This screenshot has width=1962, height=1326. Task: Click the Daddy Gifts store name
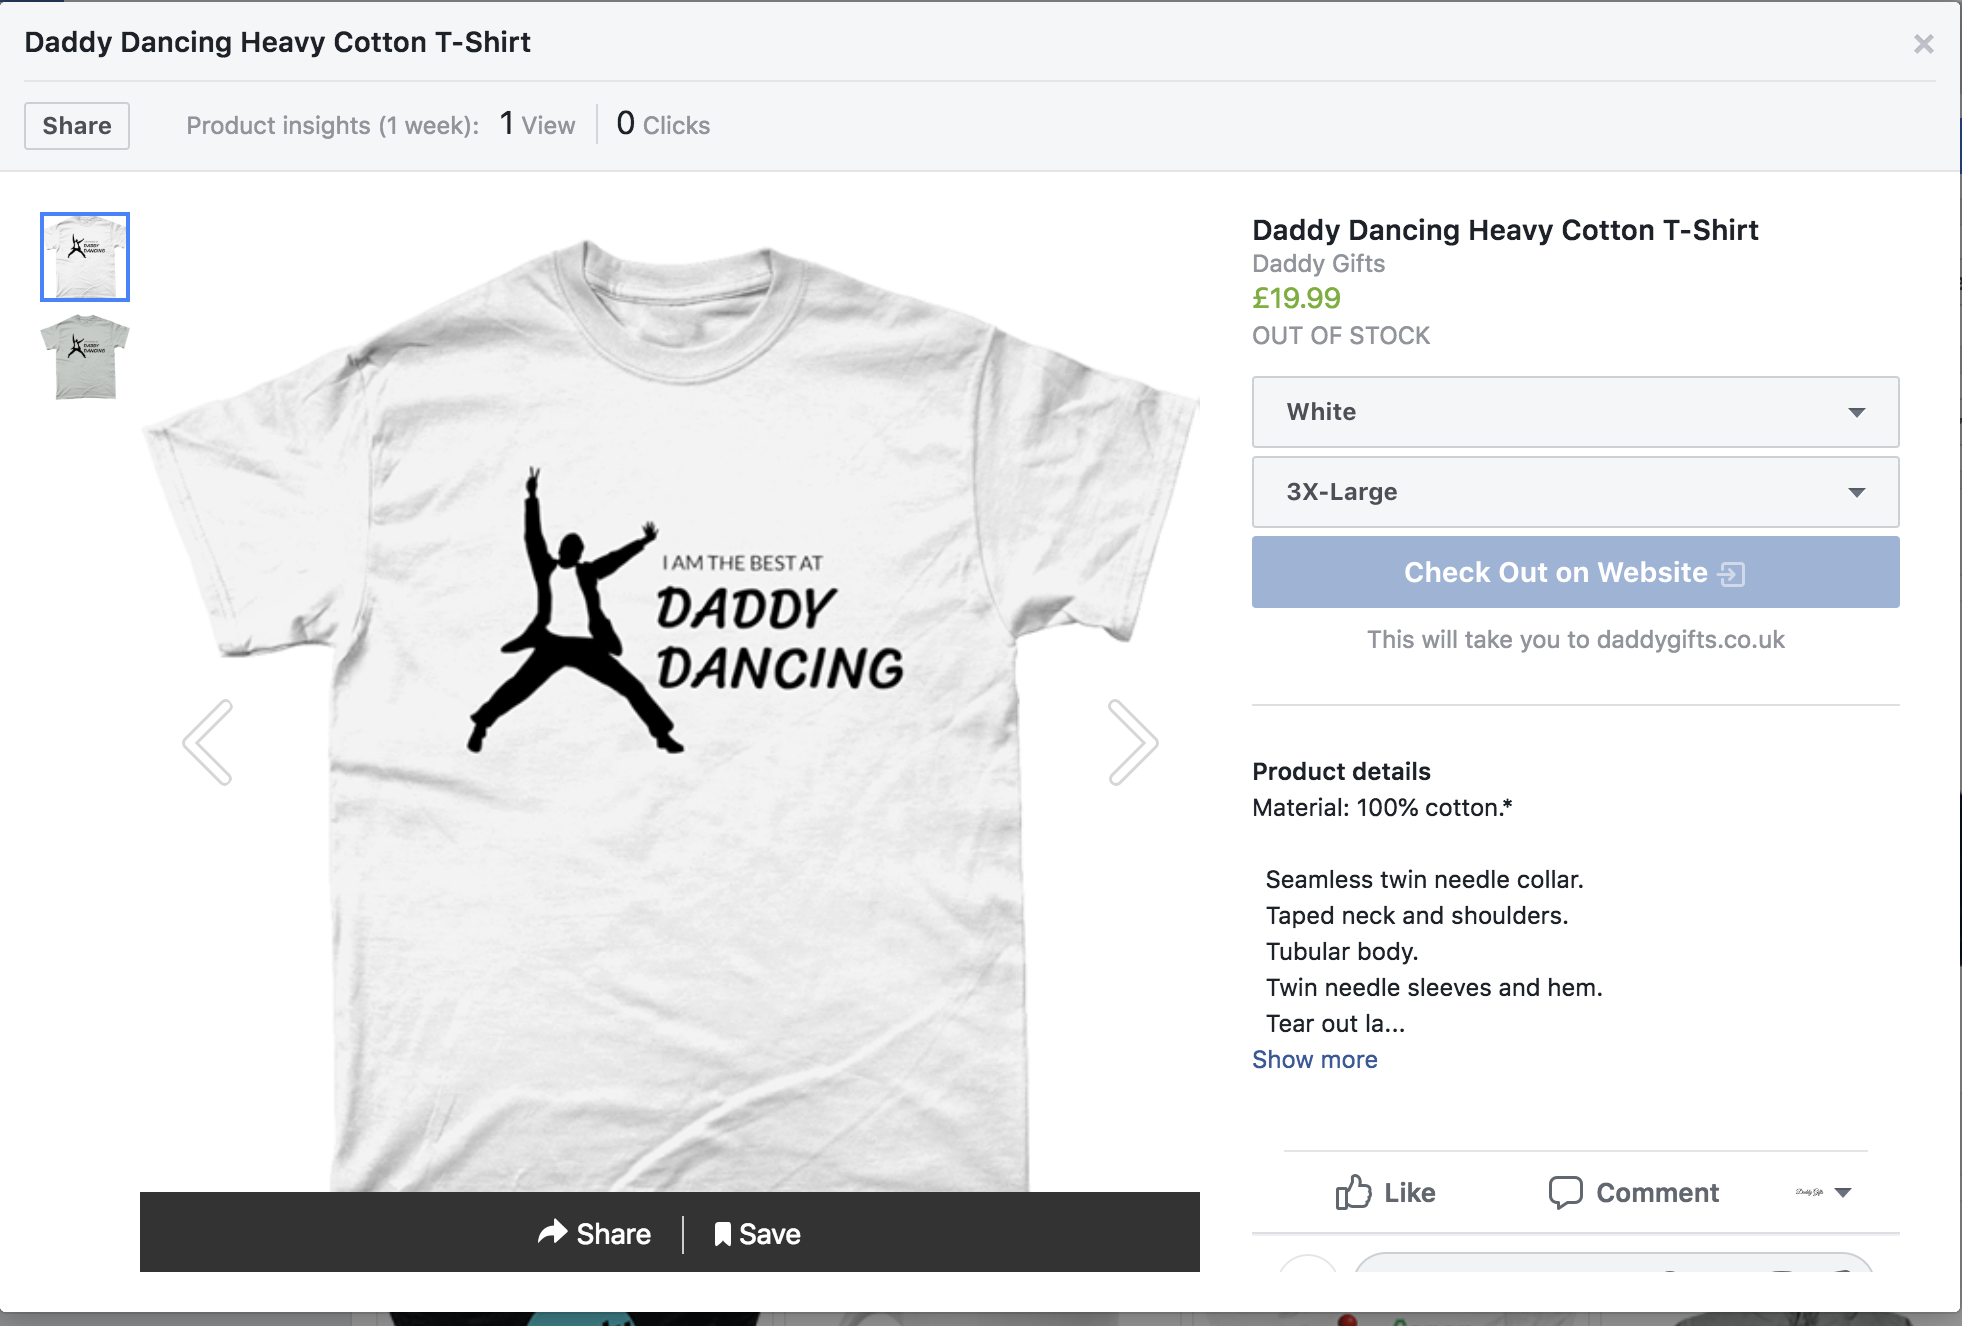pos(1318,264)
